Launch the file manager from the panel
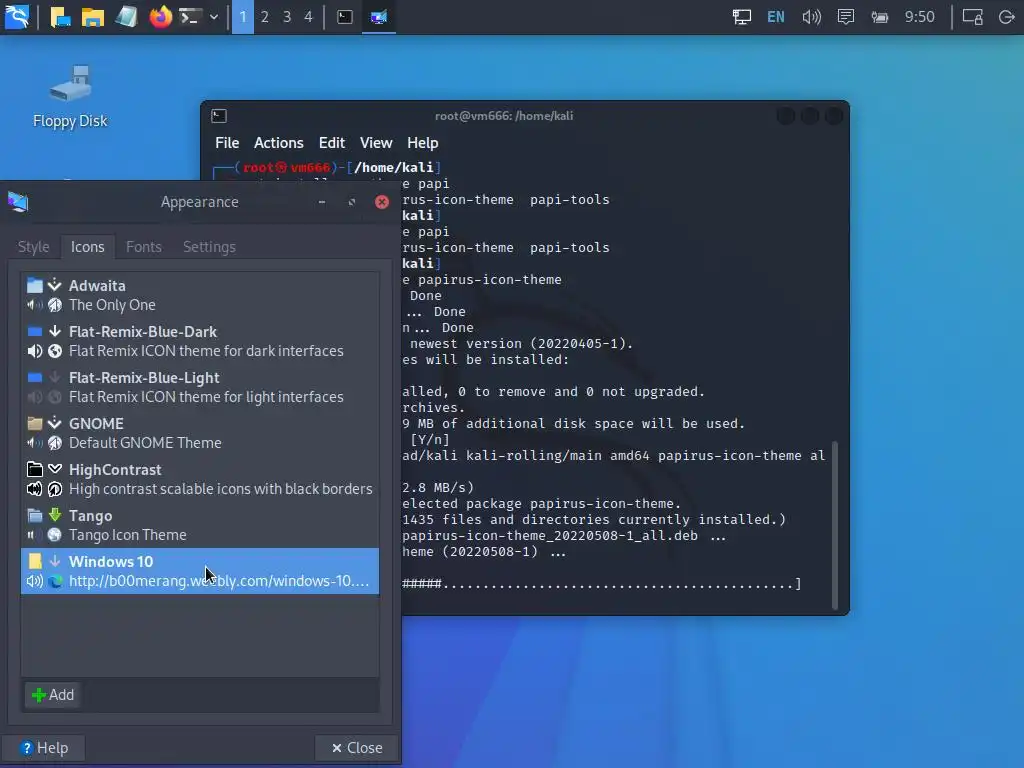 (93, 17)
